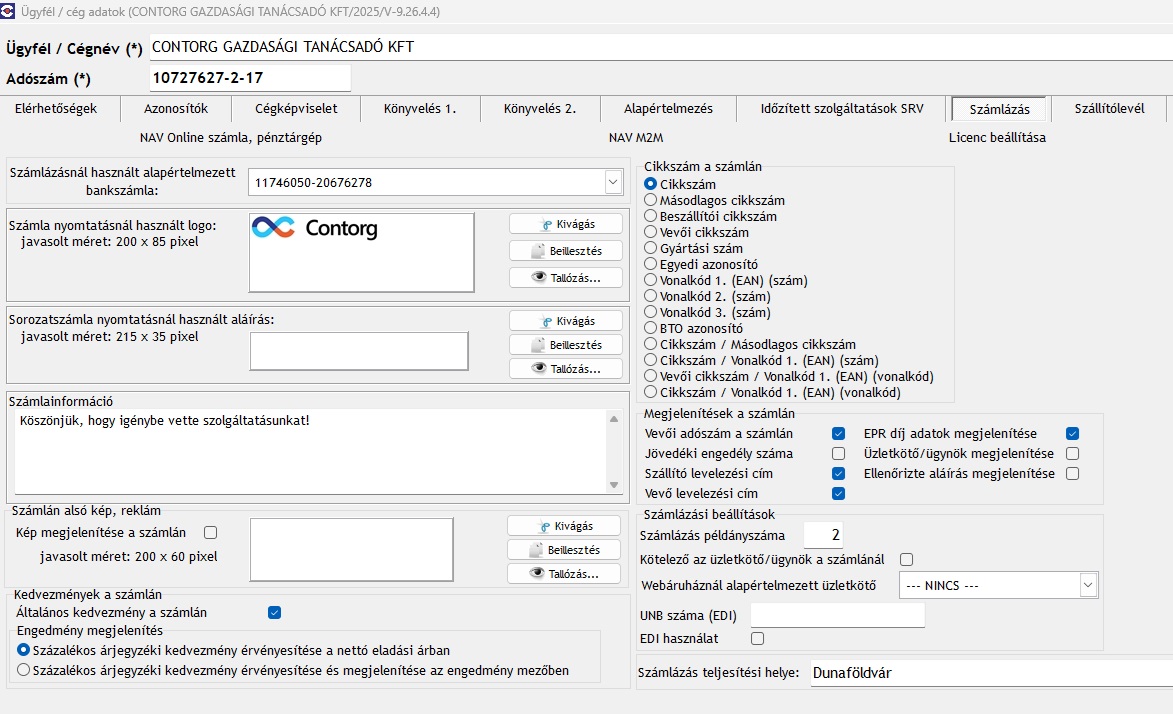
Task: Click scroll up arrow in Számlainformáció
Action: coord(614,419)
